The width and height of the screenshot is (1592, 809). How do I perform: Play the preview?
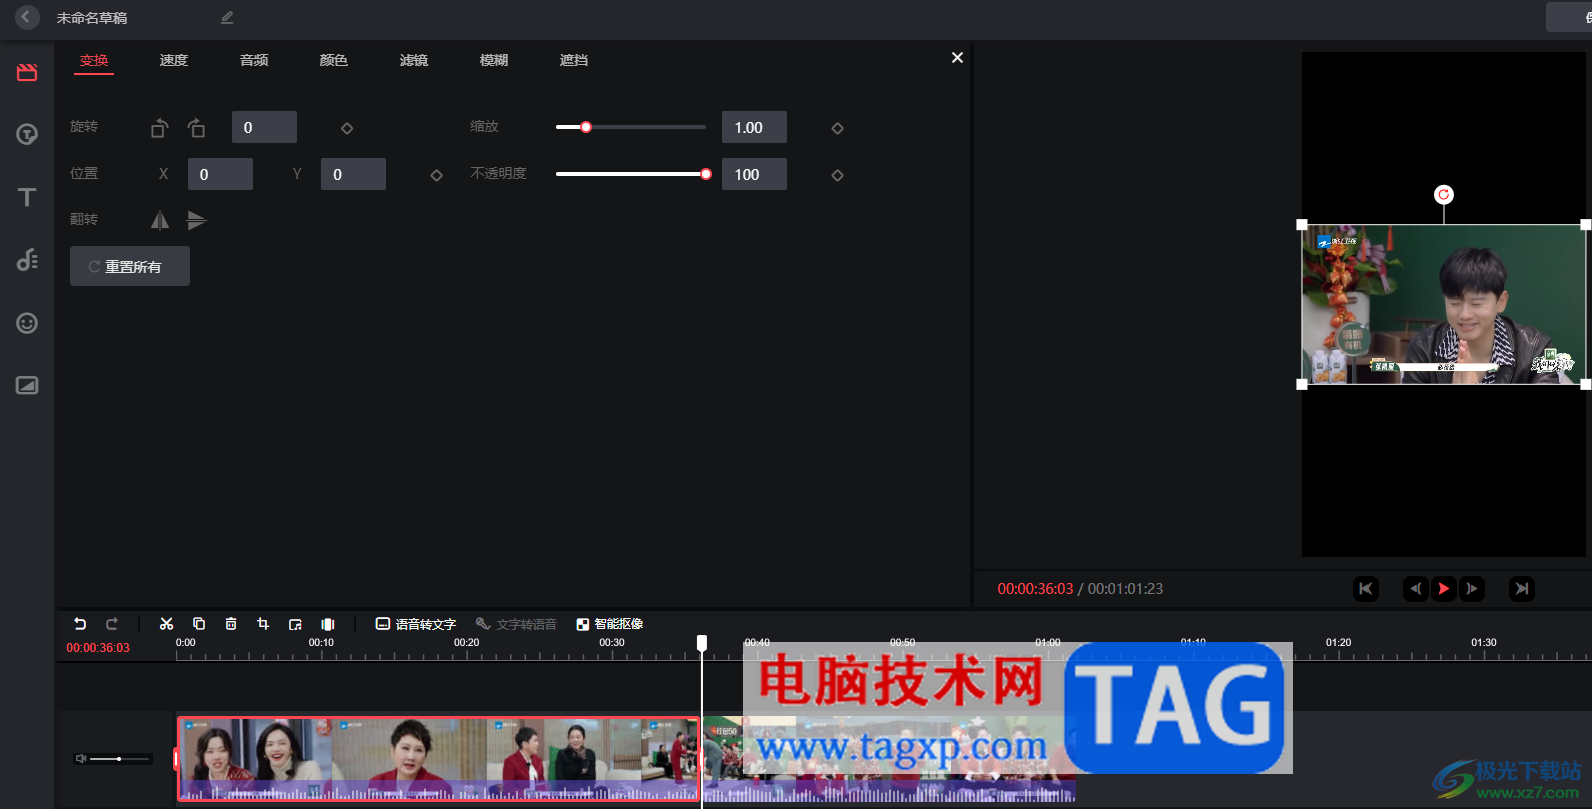(x=1444, y=589)
